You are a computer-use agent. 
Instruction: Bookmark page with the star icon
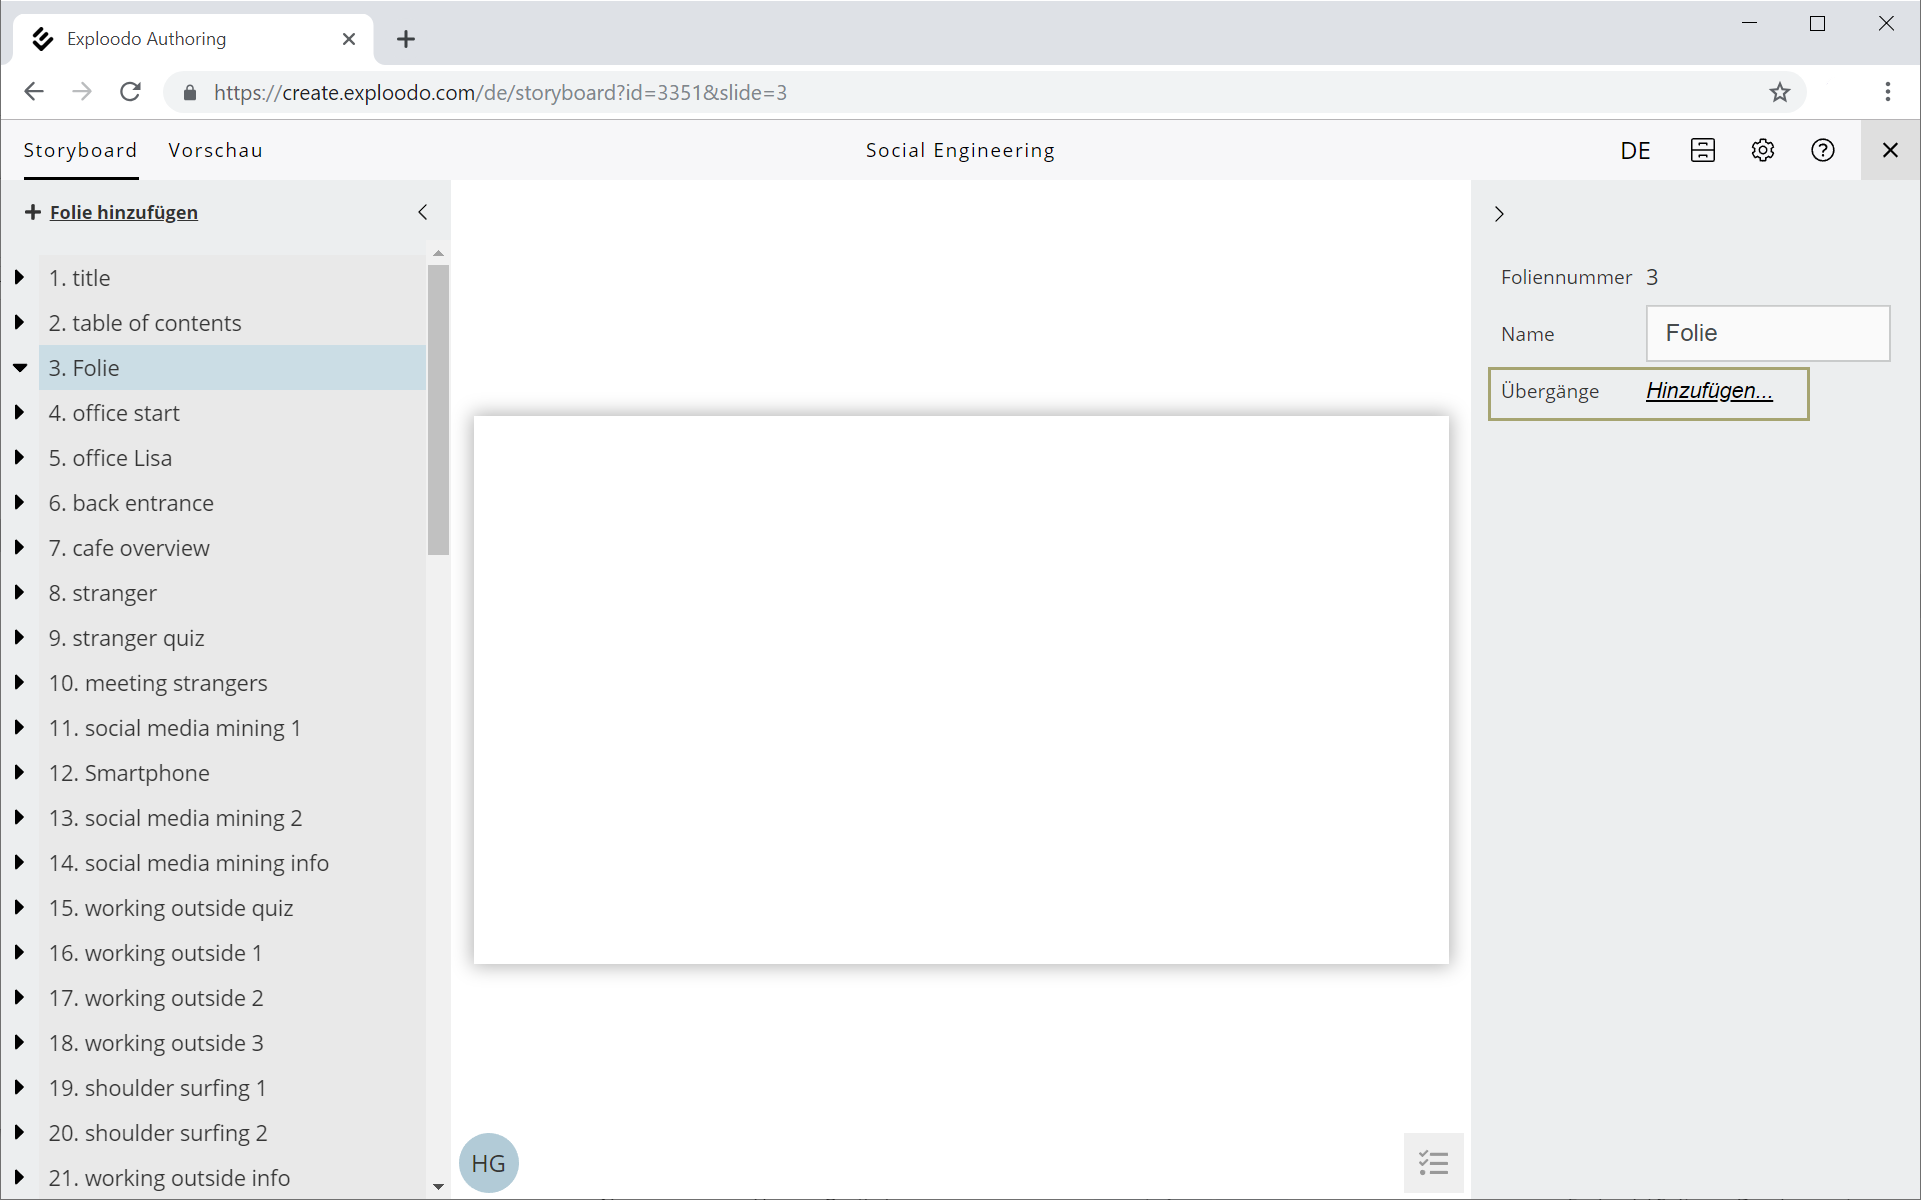tap(1779, 92)
